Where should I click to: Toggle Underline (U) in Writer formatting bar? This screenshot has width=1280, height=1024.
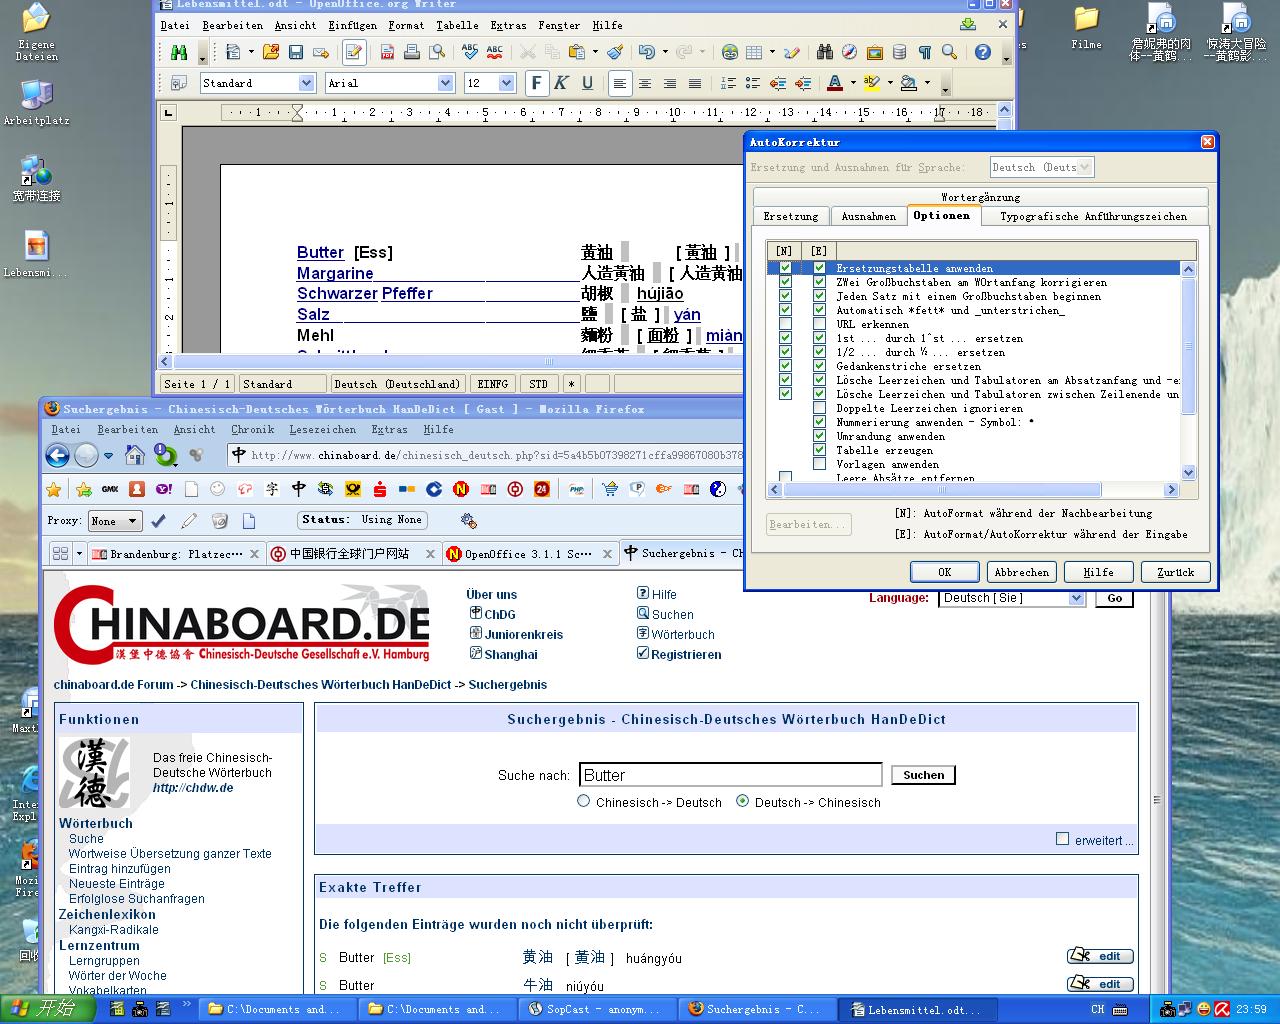coord(587,83)
